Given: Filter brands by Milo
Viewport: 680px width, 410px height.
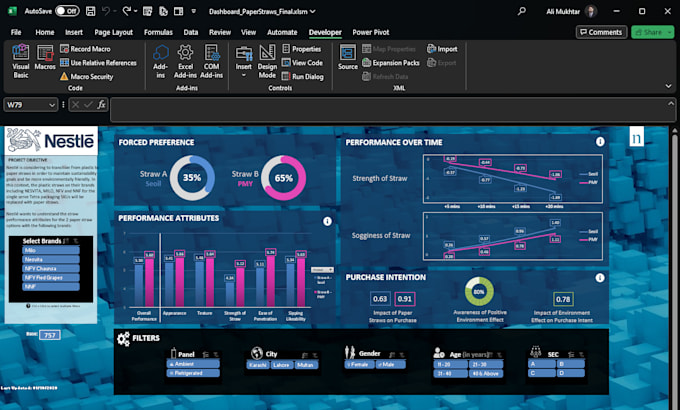Looking at the screenshot, I should pos(51,250).
